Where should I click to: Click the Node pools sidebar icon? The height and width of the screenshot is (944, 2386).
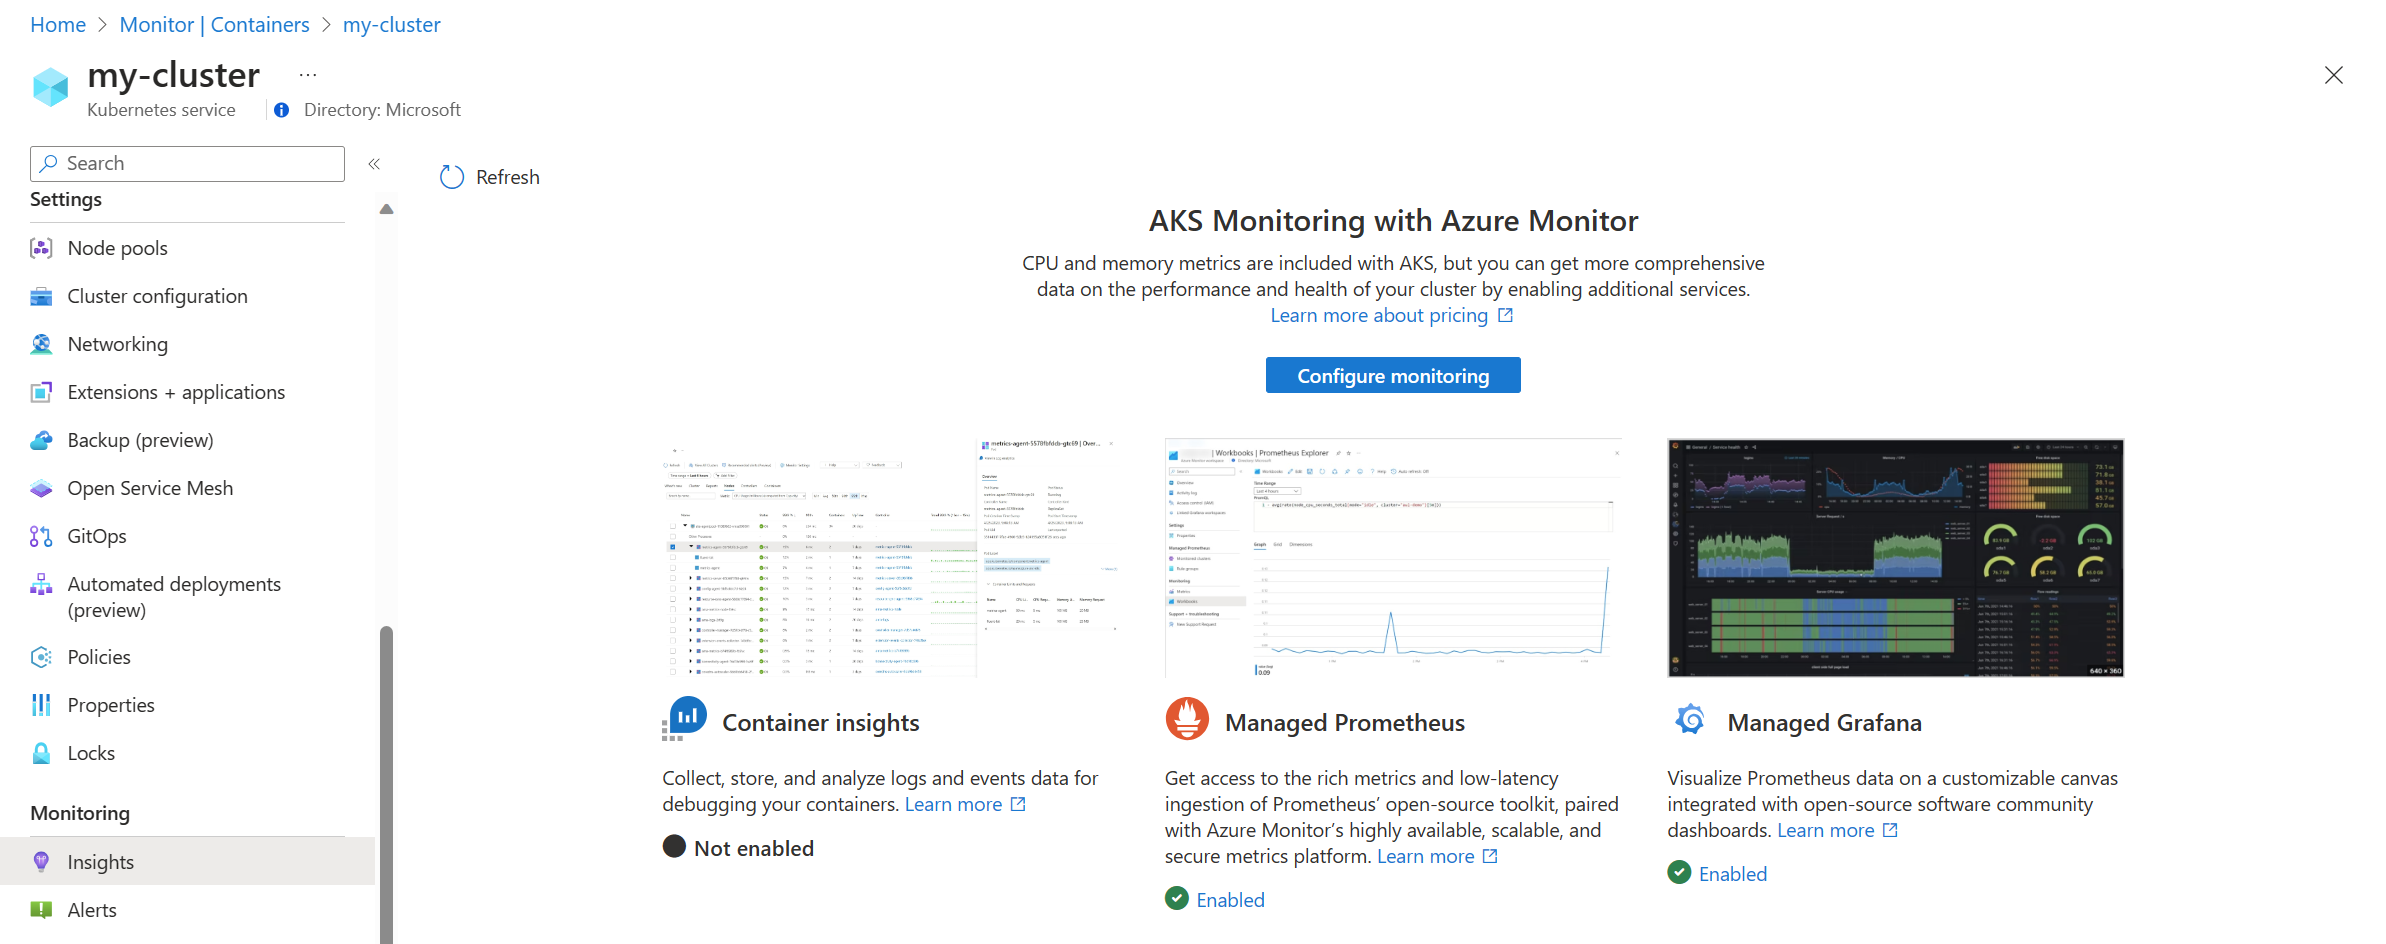tap(41, 248)
